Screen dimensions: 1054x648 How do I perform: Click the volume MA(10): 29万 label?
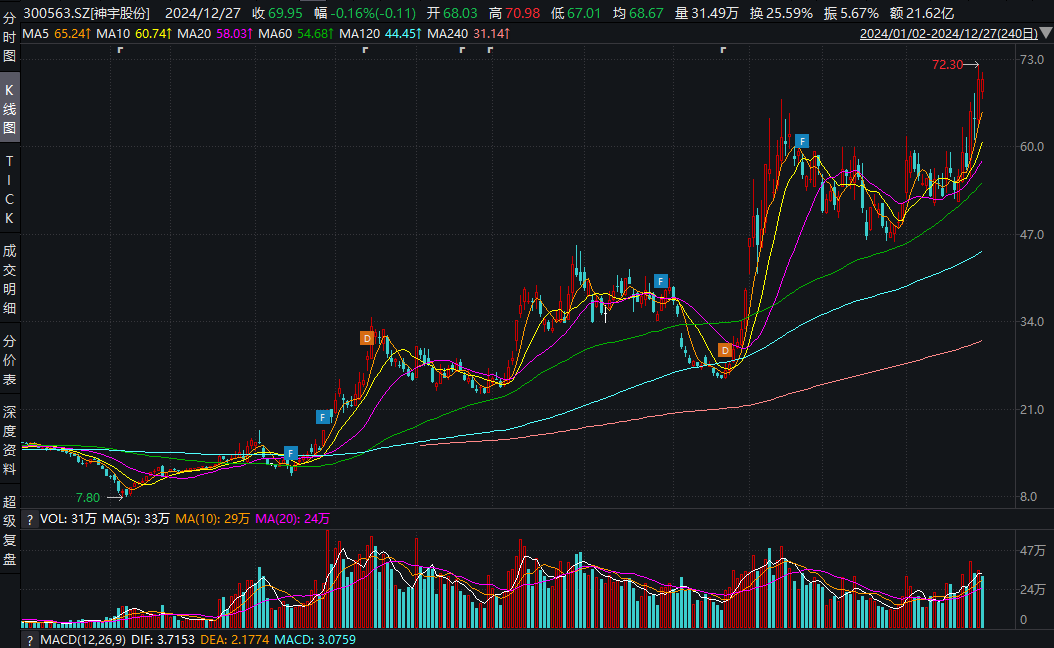click(212, 519)
